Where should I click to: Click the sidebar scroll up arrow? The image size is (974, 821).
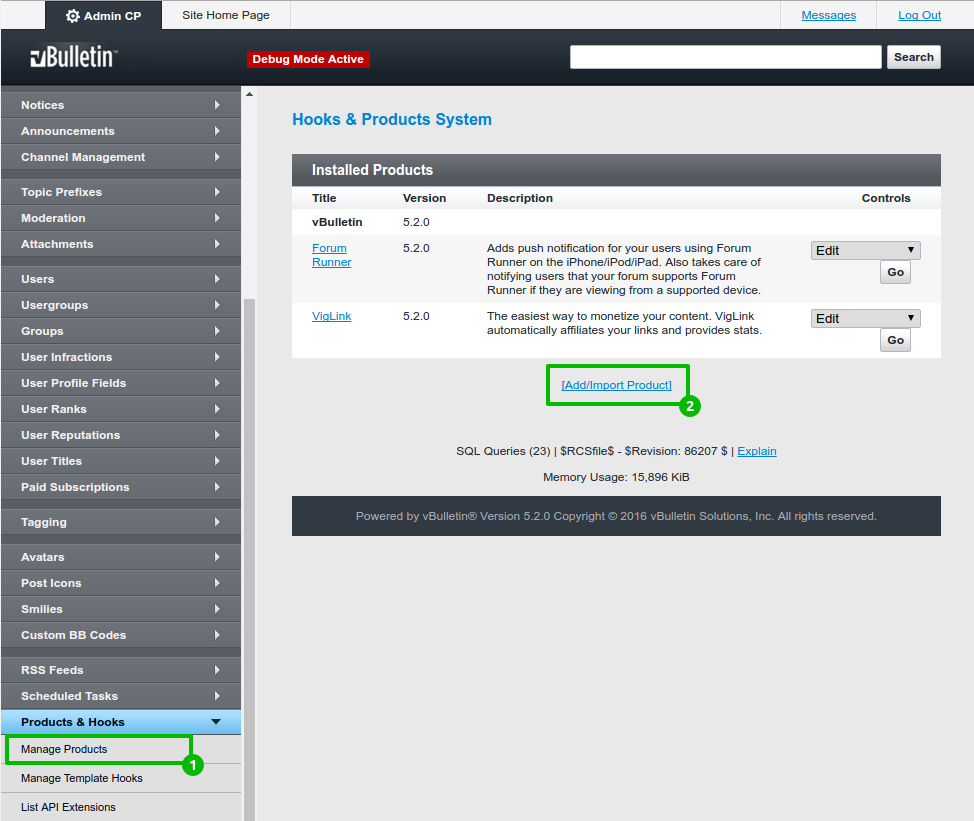(249, 94)
